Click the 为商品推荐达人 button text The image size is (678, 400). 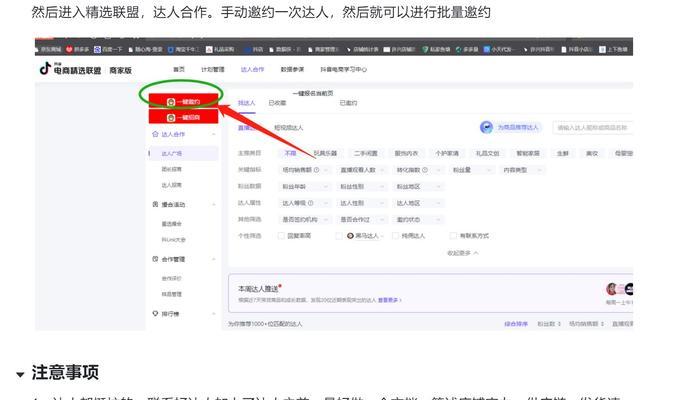(x=517, y=127)
